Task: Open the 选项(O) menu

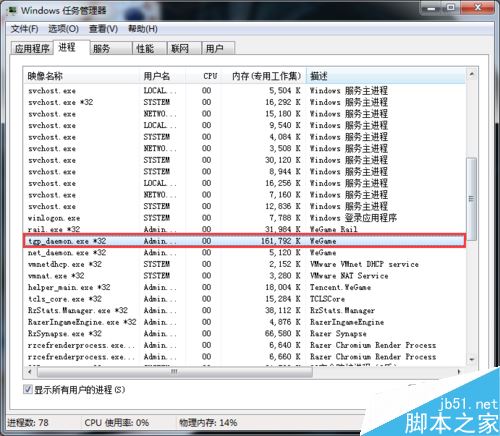Action: tap(63, 29)
